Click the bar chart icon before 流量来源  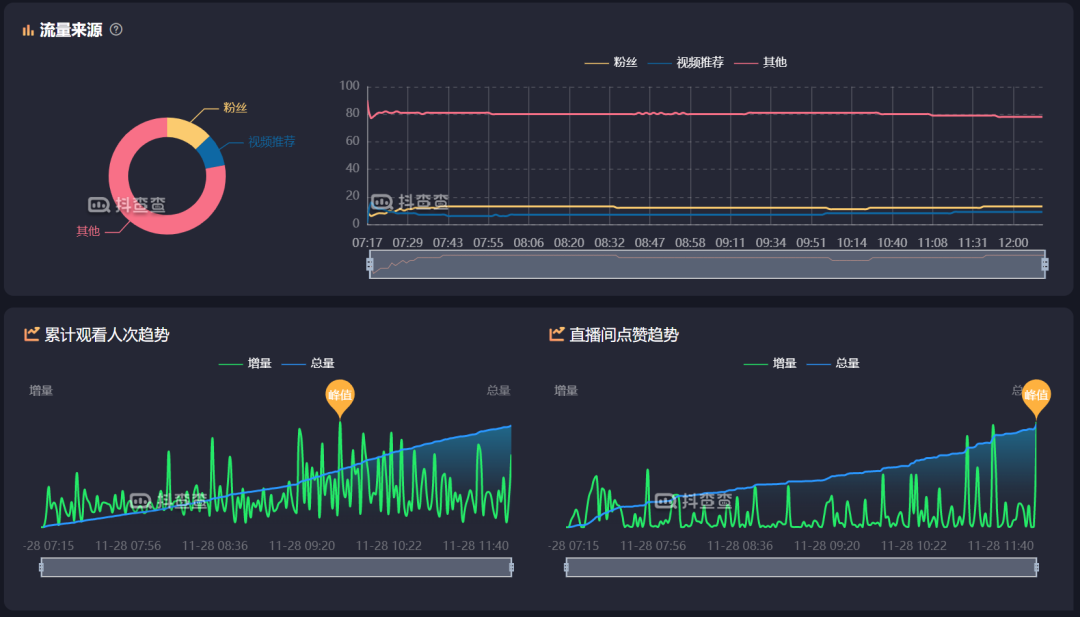click(28, 30)
